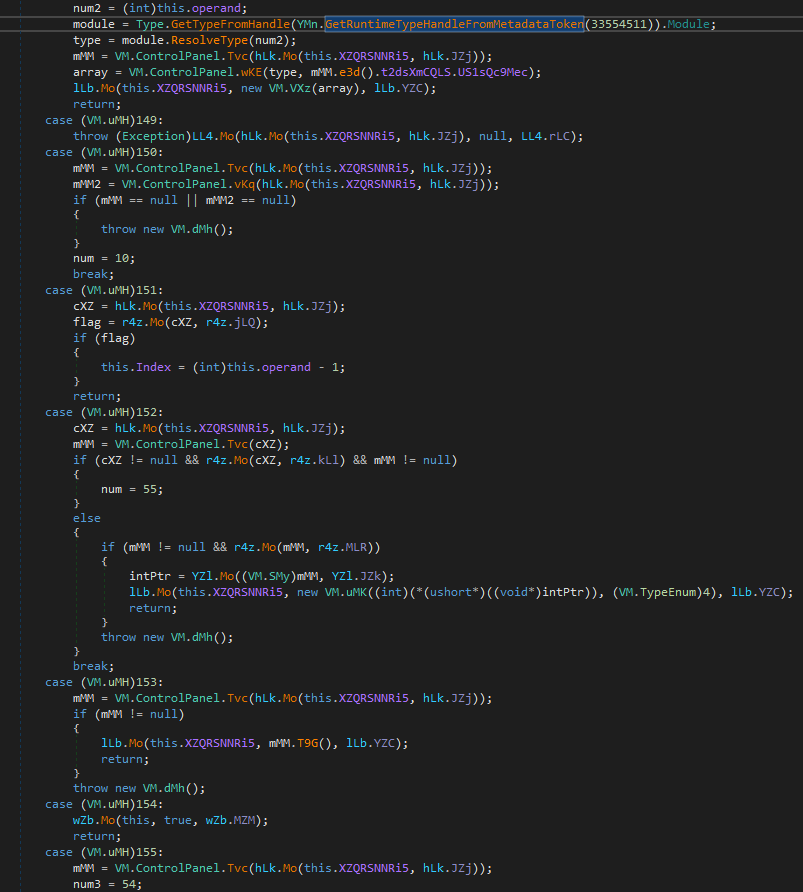Click 'if (flag)' statement
Image resolution: width=803 pixels, height=892 pixels.
[x=104, y=338]
